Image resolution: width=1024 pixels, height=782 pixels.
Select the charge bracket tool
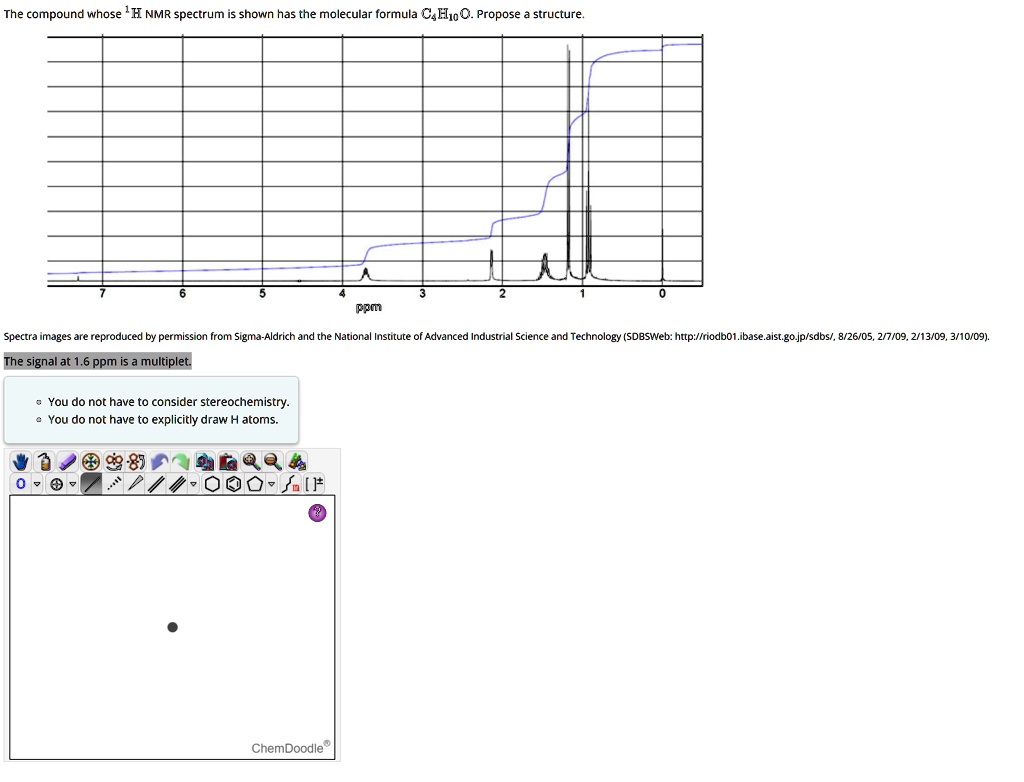(x=315, y=484)
